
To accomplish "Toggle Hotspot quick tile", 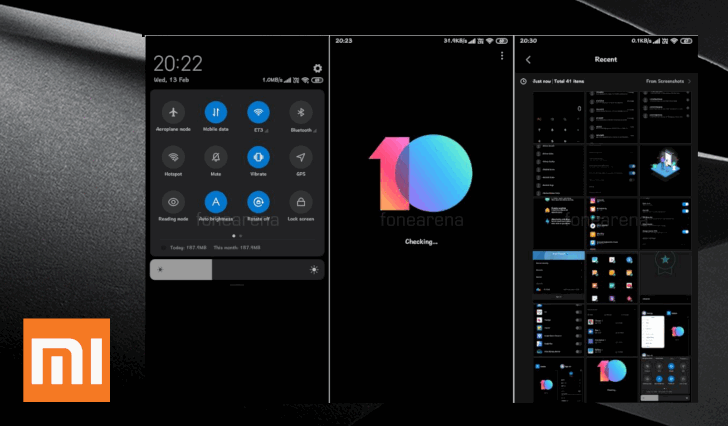I will coord(173,157).
